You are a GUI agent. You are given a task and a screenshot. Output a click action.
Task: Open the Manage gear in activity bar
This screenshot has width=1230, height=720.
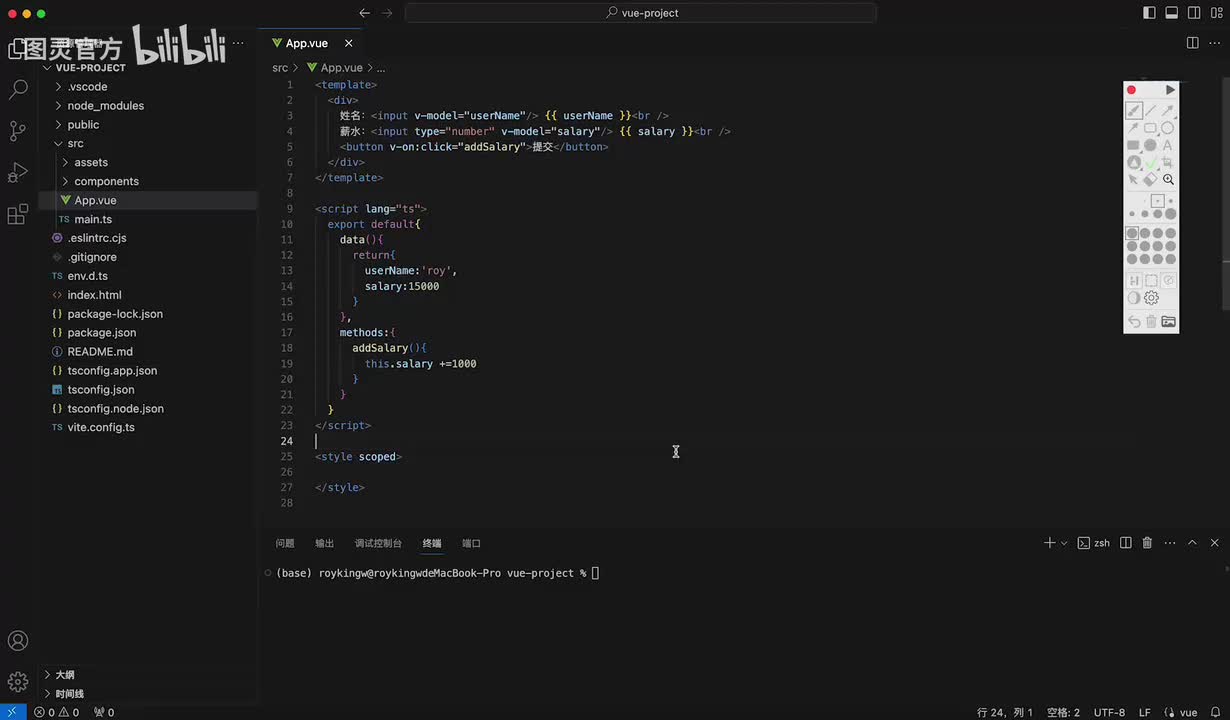point(18,682)
